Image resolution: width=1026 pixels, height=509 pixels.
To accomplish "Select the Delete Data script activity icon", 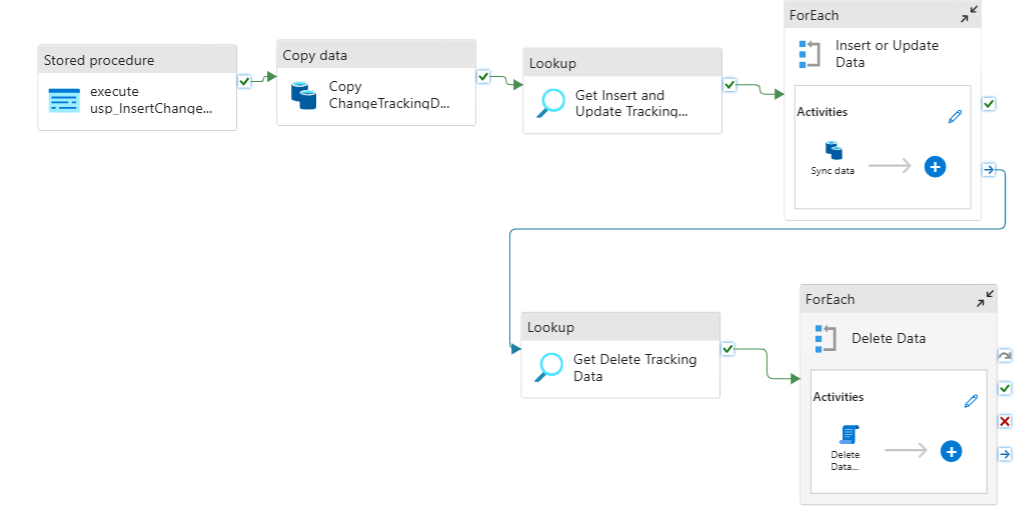I will coord(849,434).
